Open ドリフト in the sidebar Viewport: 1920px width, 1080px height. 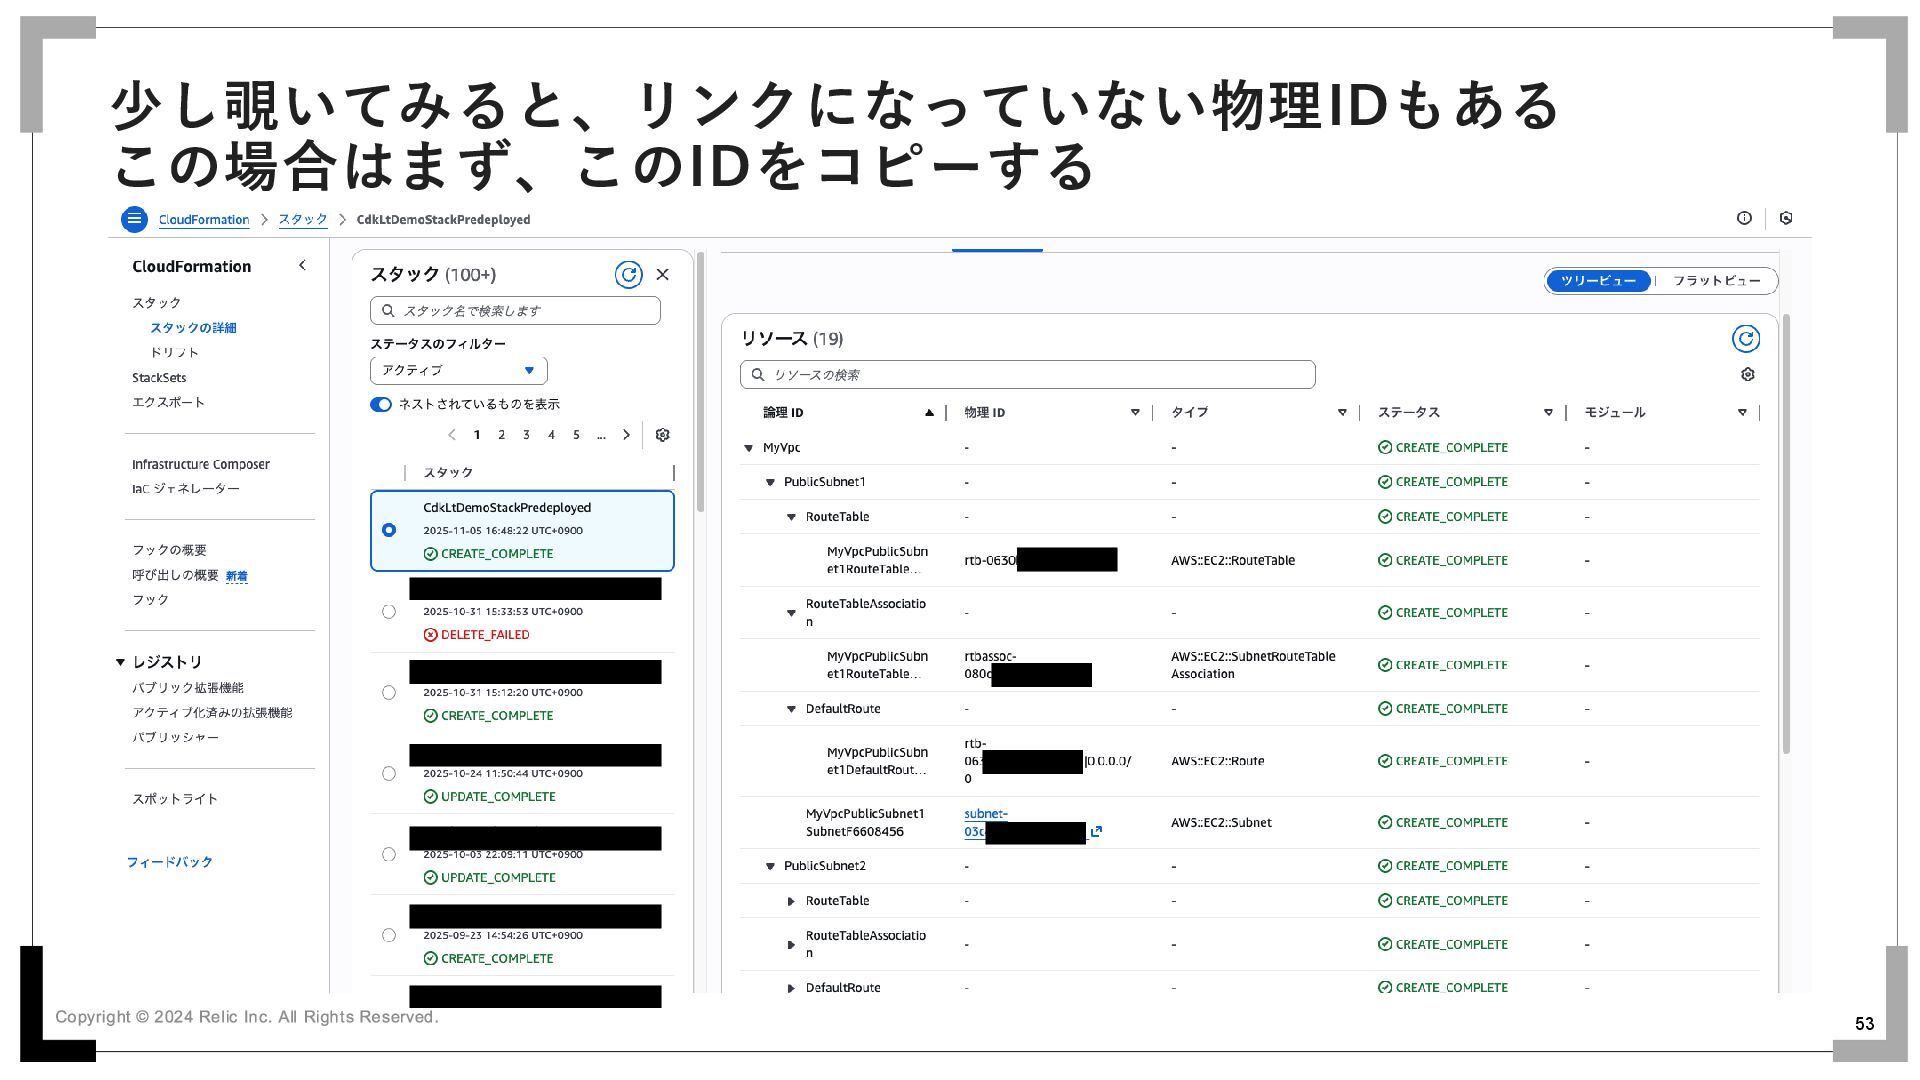[x=174, y=352]
